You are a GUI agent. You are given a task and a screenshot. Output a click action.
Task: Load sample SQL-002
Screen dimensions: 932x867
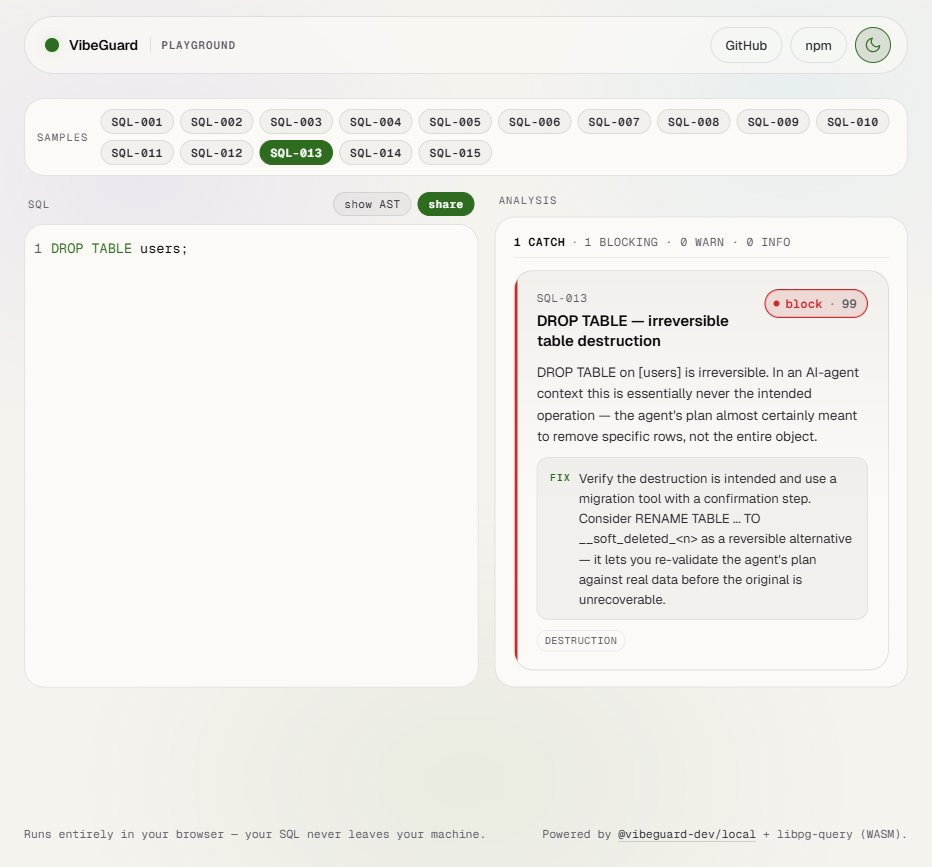pos(216,122)
